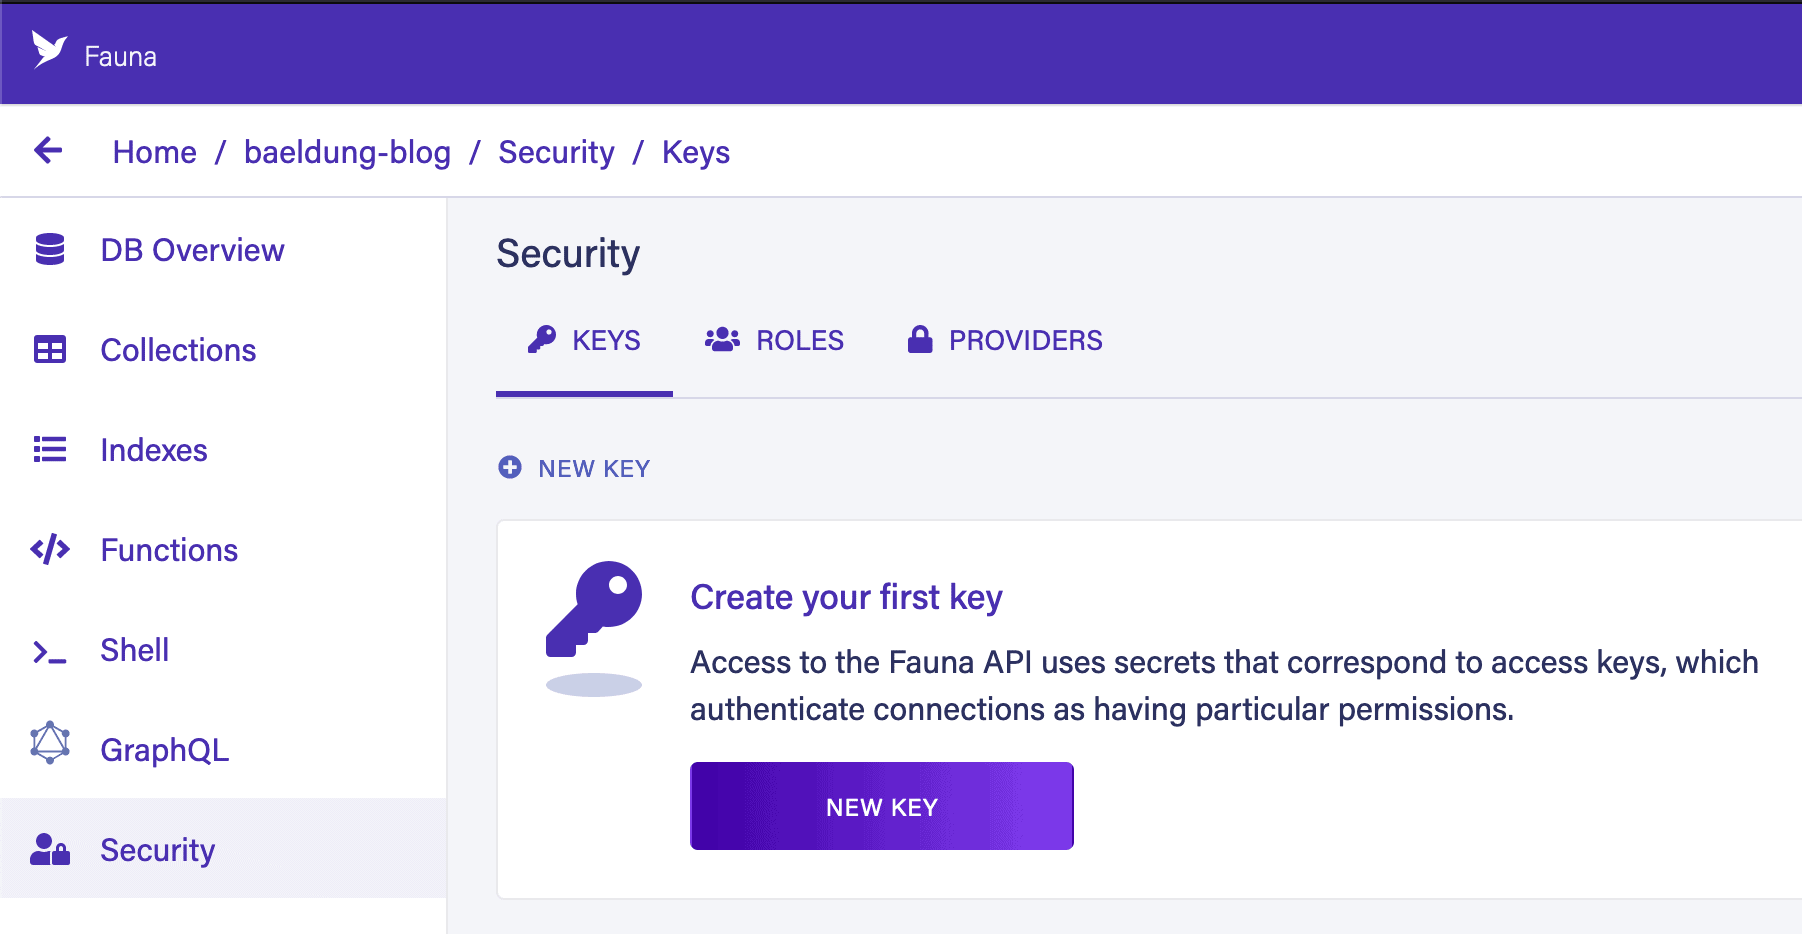Screen dimensions: 1802x934
Task: Click the plus icon beside NEW KEY
Action: 510,467
